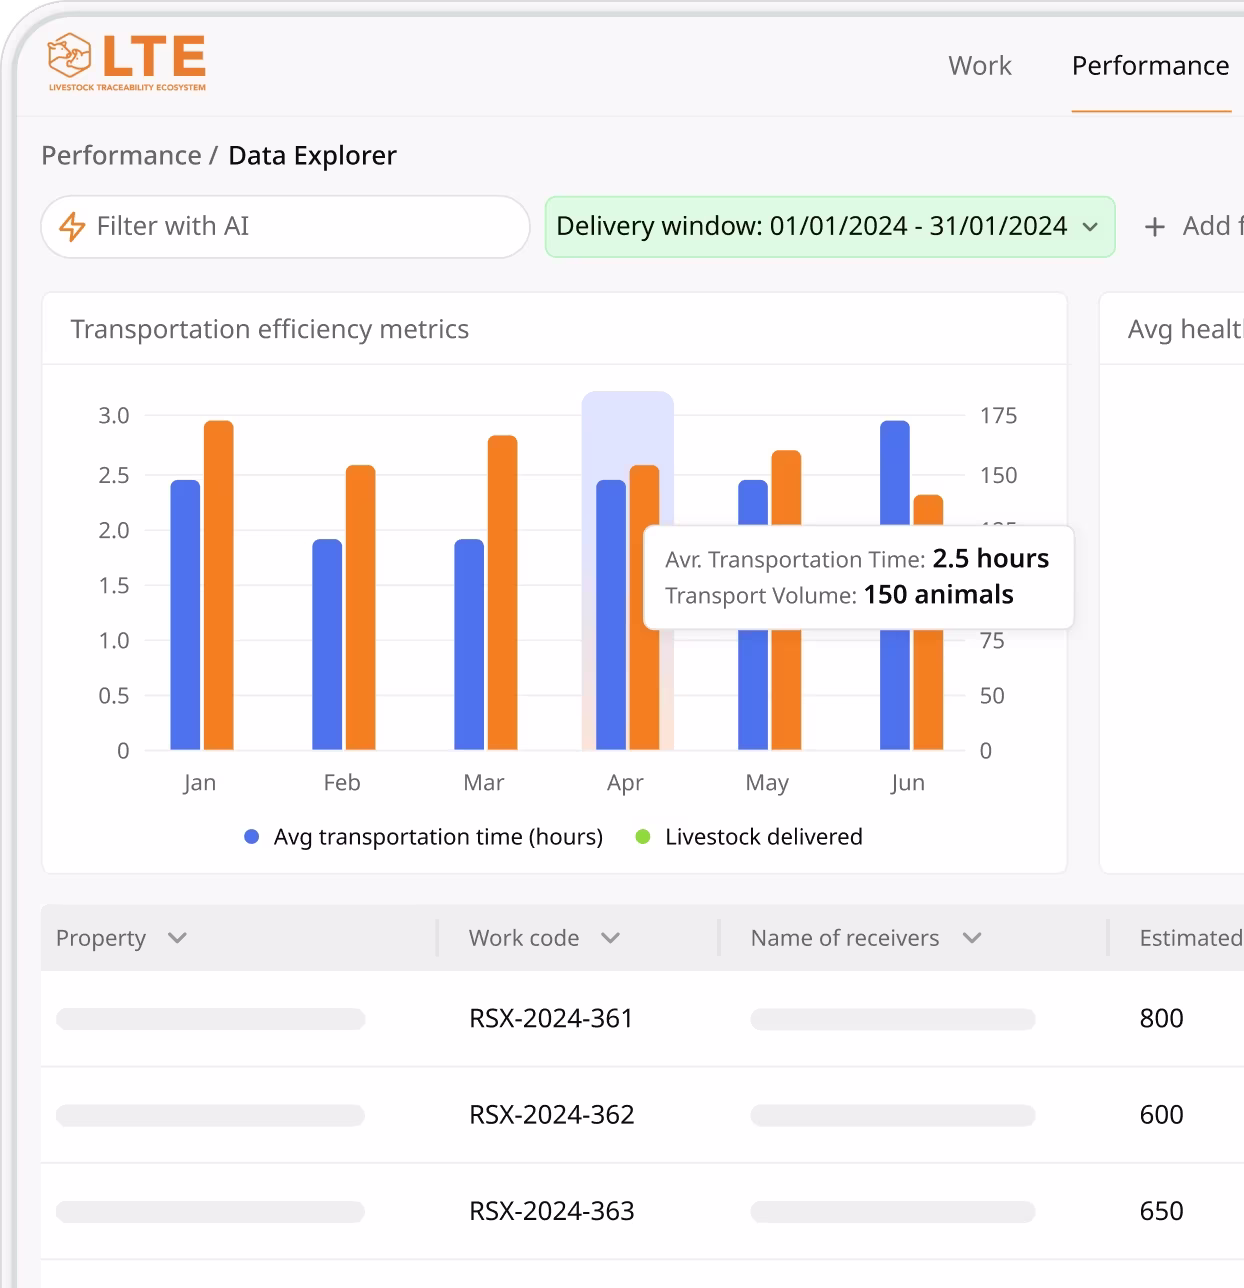1244x1288 pixels.
Task: Click receiver placeholder in RSX-2024-362 row
Action: (x=893, y=1115)
